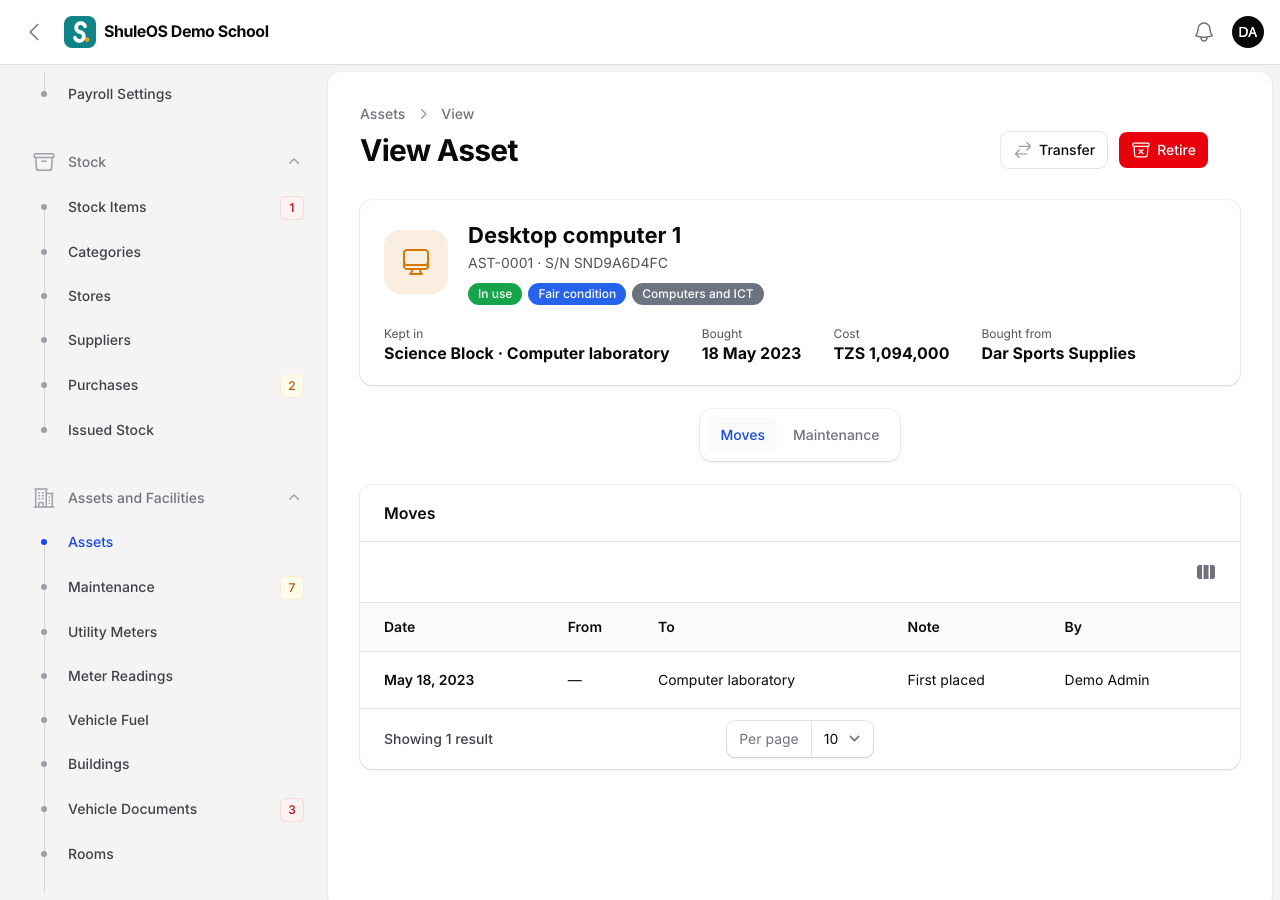Click the desktop computer asset icon

(x=416, y=262)
